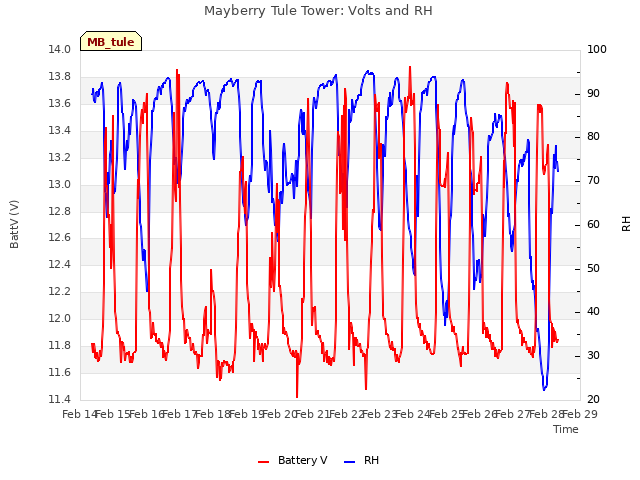Click the MB_tule annotation label
This screenshot has height=480, width=640.
tap(111, 42)
